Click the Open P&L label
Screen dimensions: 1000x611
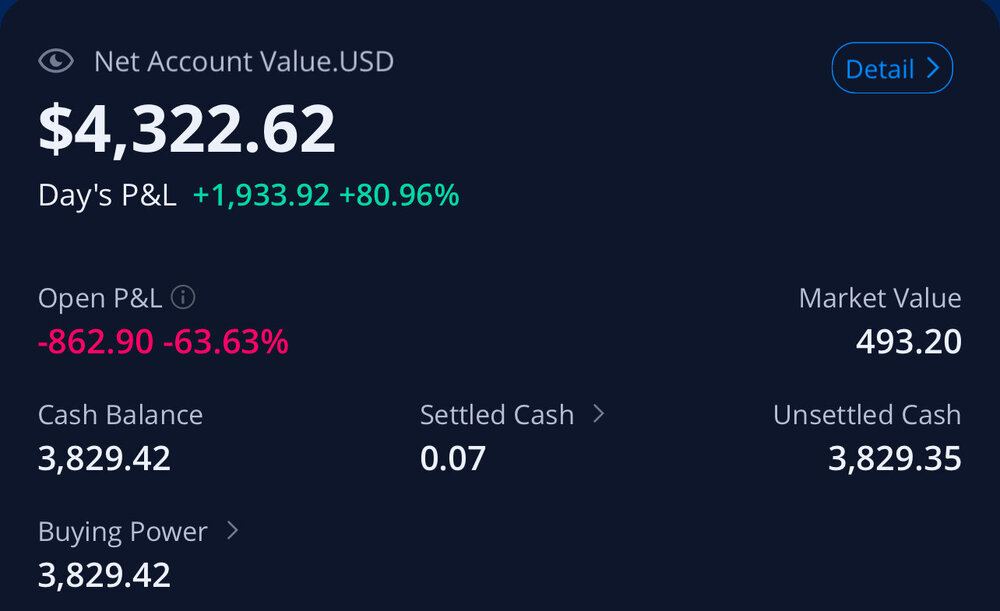click(100, 298)
